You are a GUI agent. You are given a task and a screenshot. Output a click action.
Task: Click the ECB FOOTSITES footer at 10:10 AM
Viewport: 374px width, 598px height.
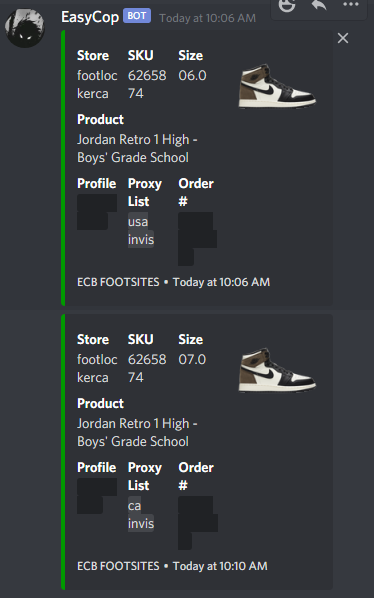coord(172,566)
